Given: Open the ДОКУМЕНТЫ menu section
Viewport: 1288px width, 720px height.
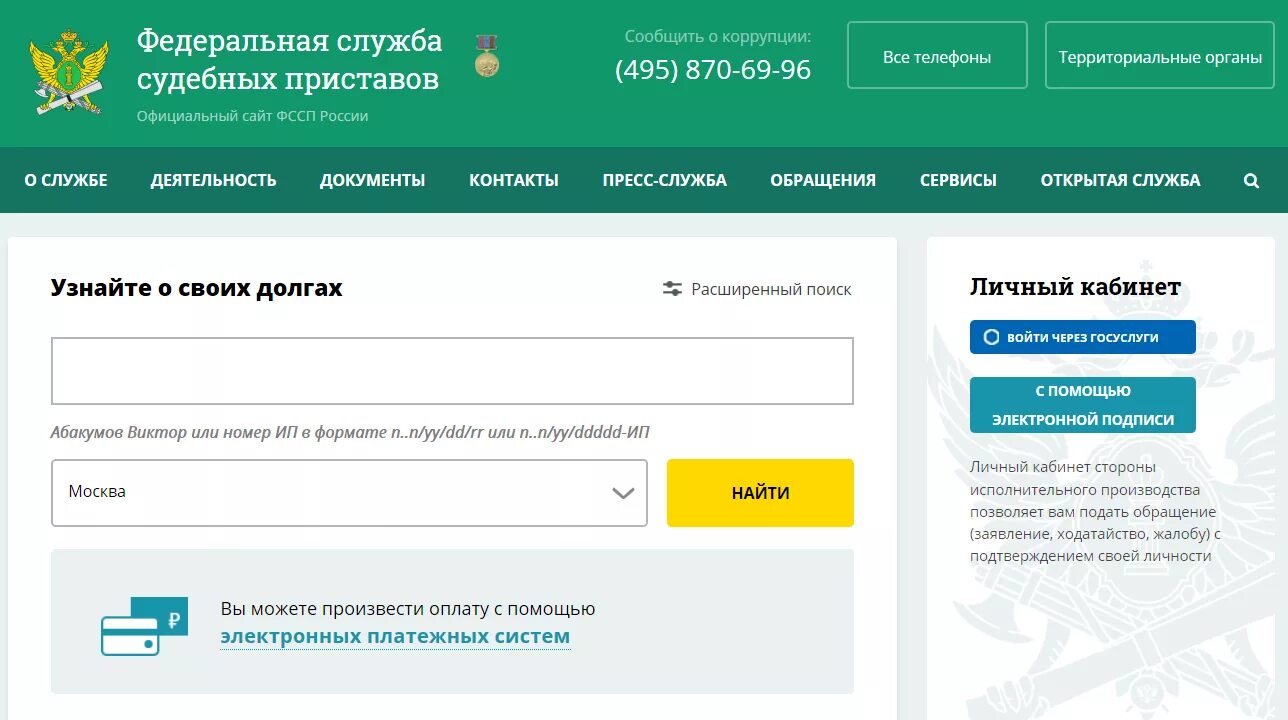Looking at the screenshot, I should coord(372,180).
